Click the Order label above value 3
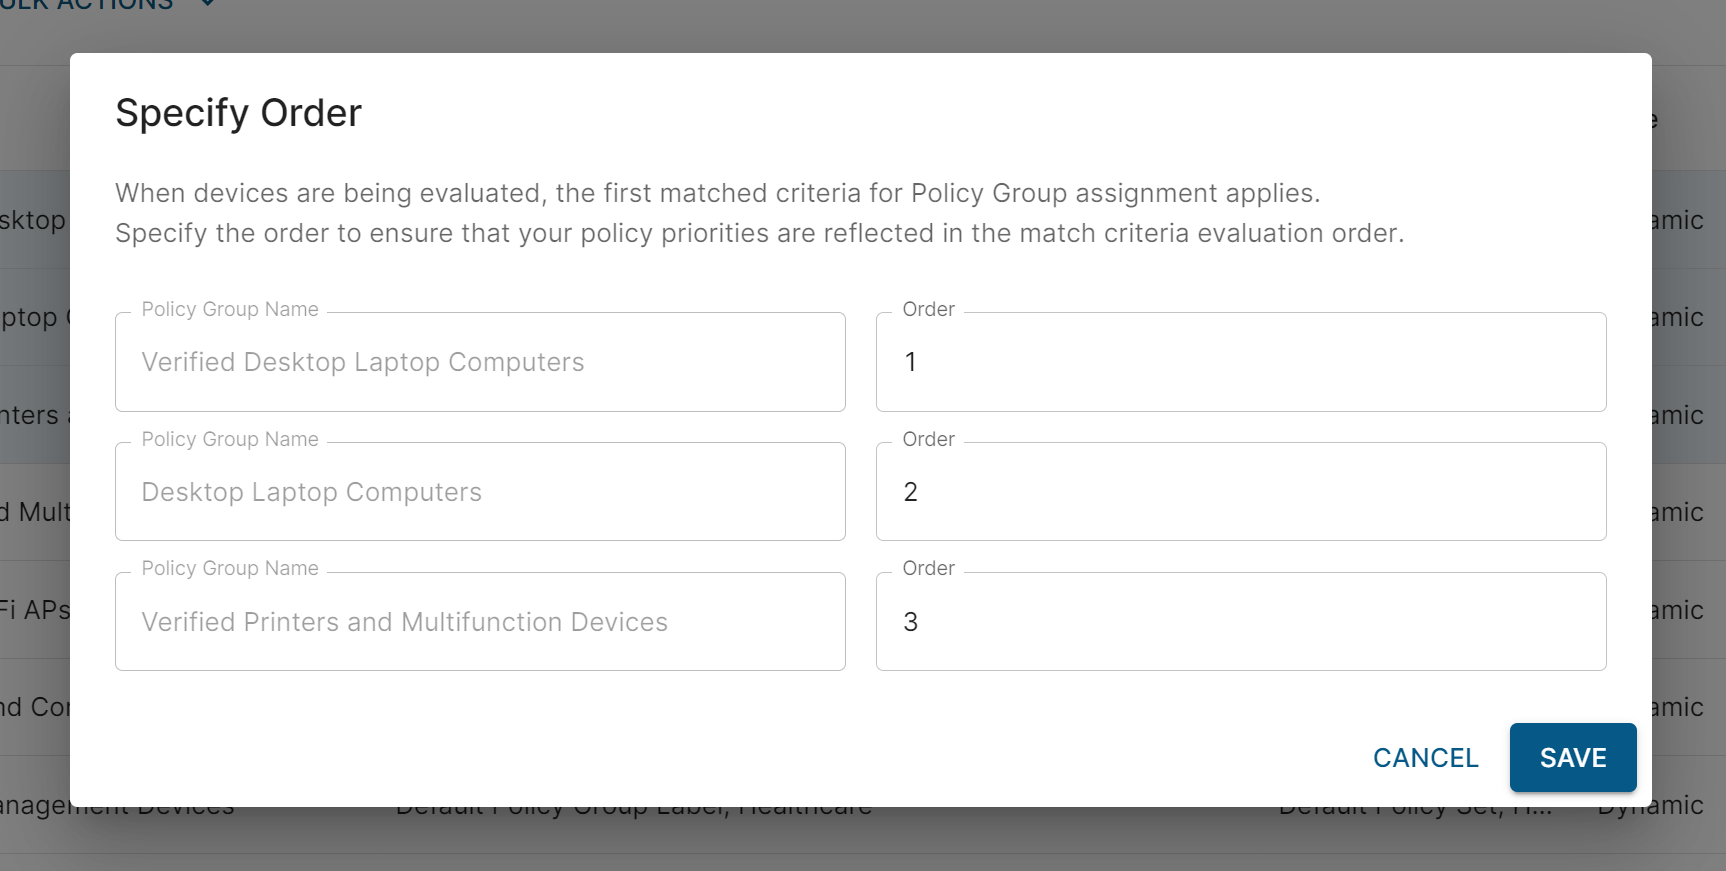Viewport: 1726px width, 871px height. coord(928,569)
